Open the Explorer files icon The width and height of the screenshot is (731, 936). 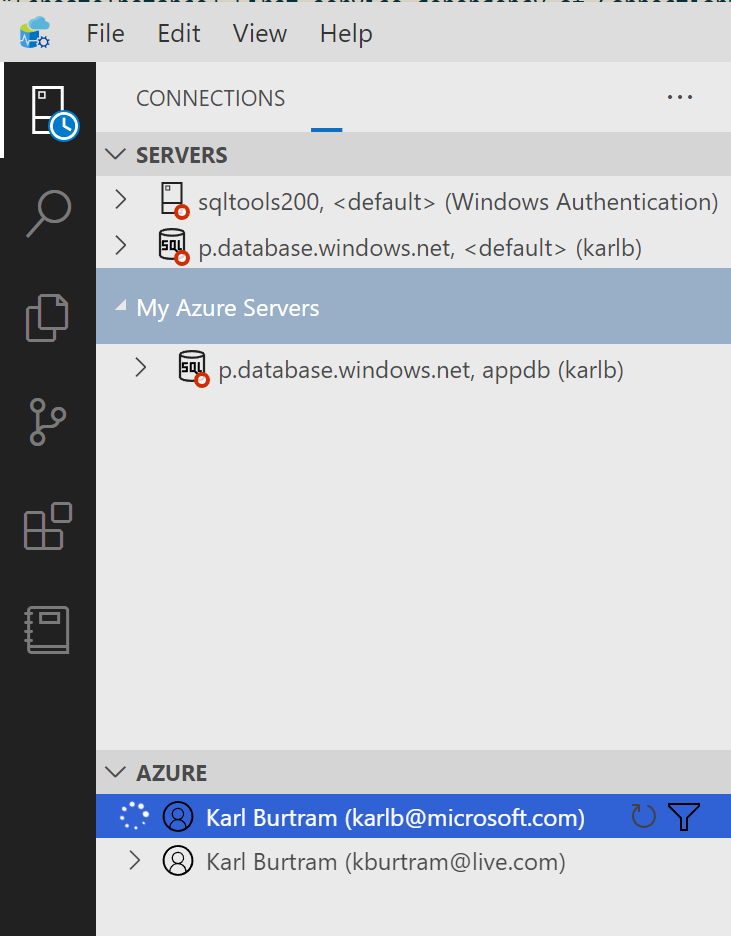(x=48, y=317)
